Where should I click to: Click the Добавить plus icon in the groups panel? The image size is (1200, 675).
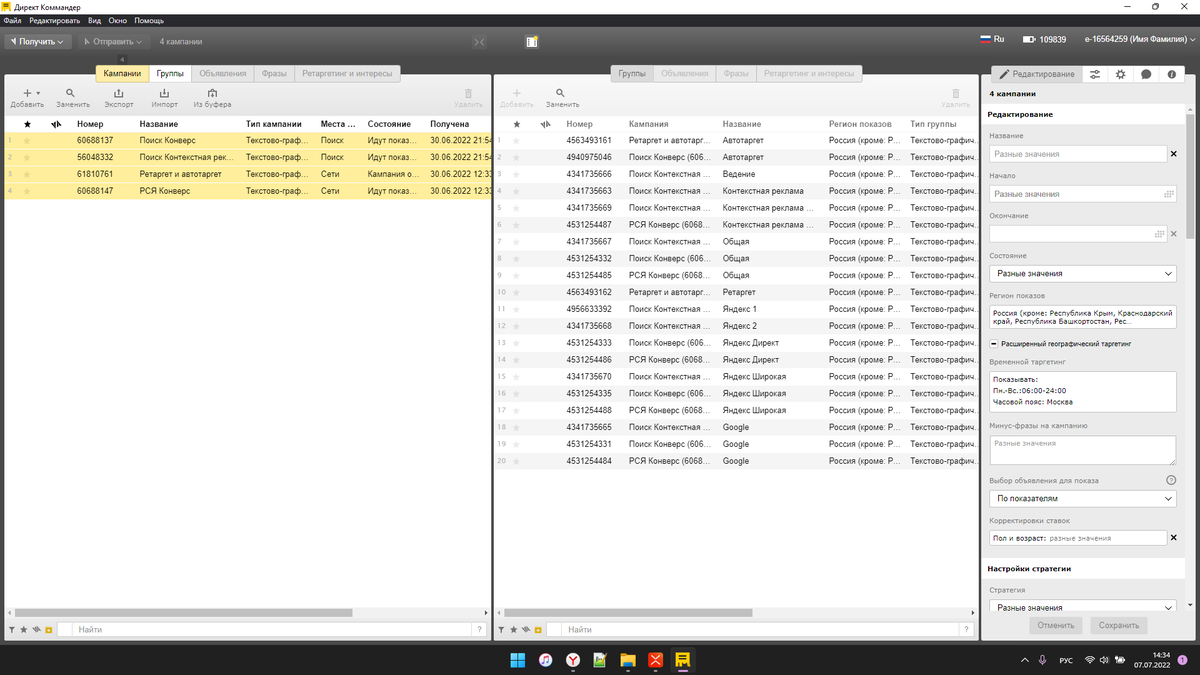point(516,93)
